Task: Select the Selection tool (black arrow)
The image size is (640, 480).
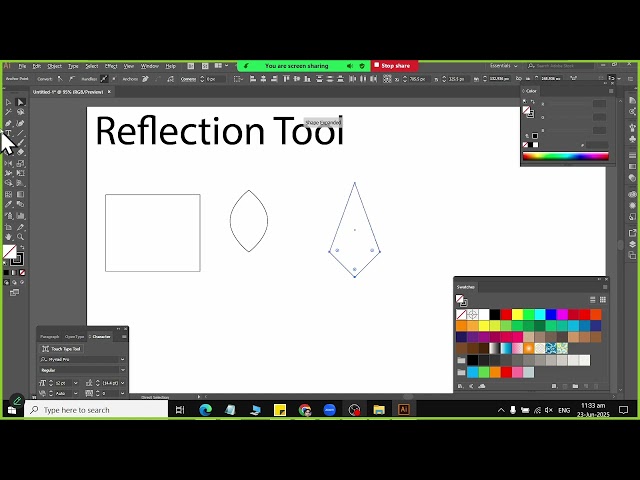Action: 8,102
